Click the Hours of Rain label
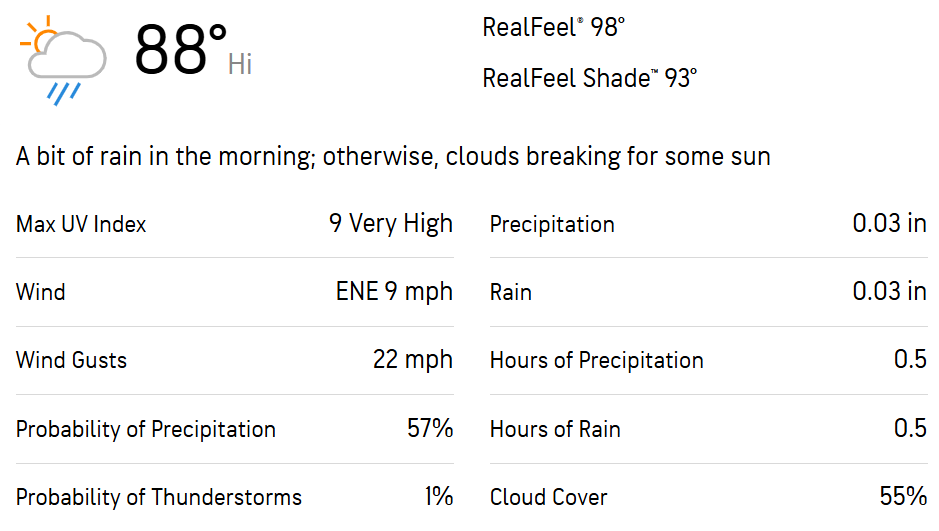The height and width of the screenshot is (531, 939). tap(555, 429)
